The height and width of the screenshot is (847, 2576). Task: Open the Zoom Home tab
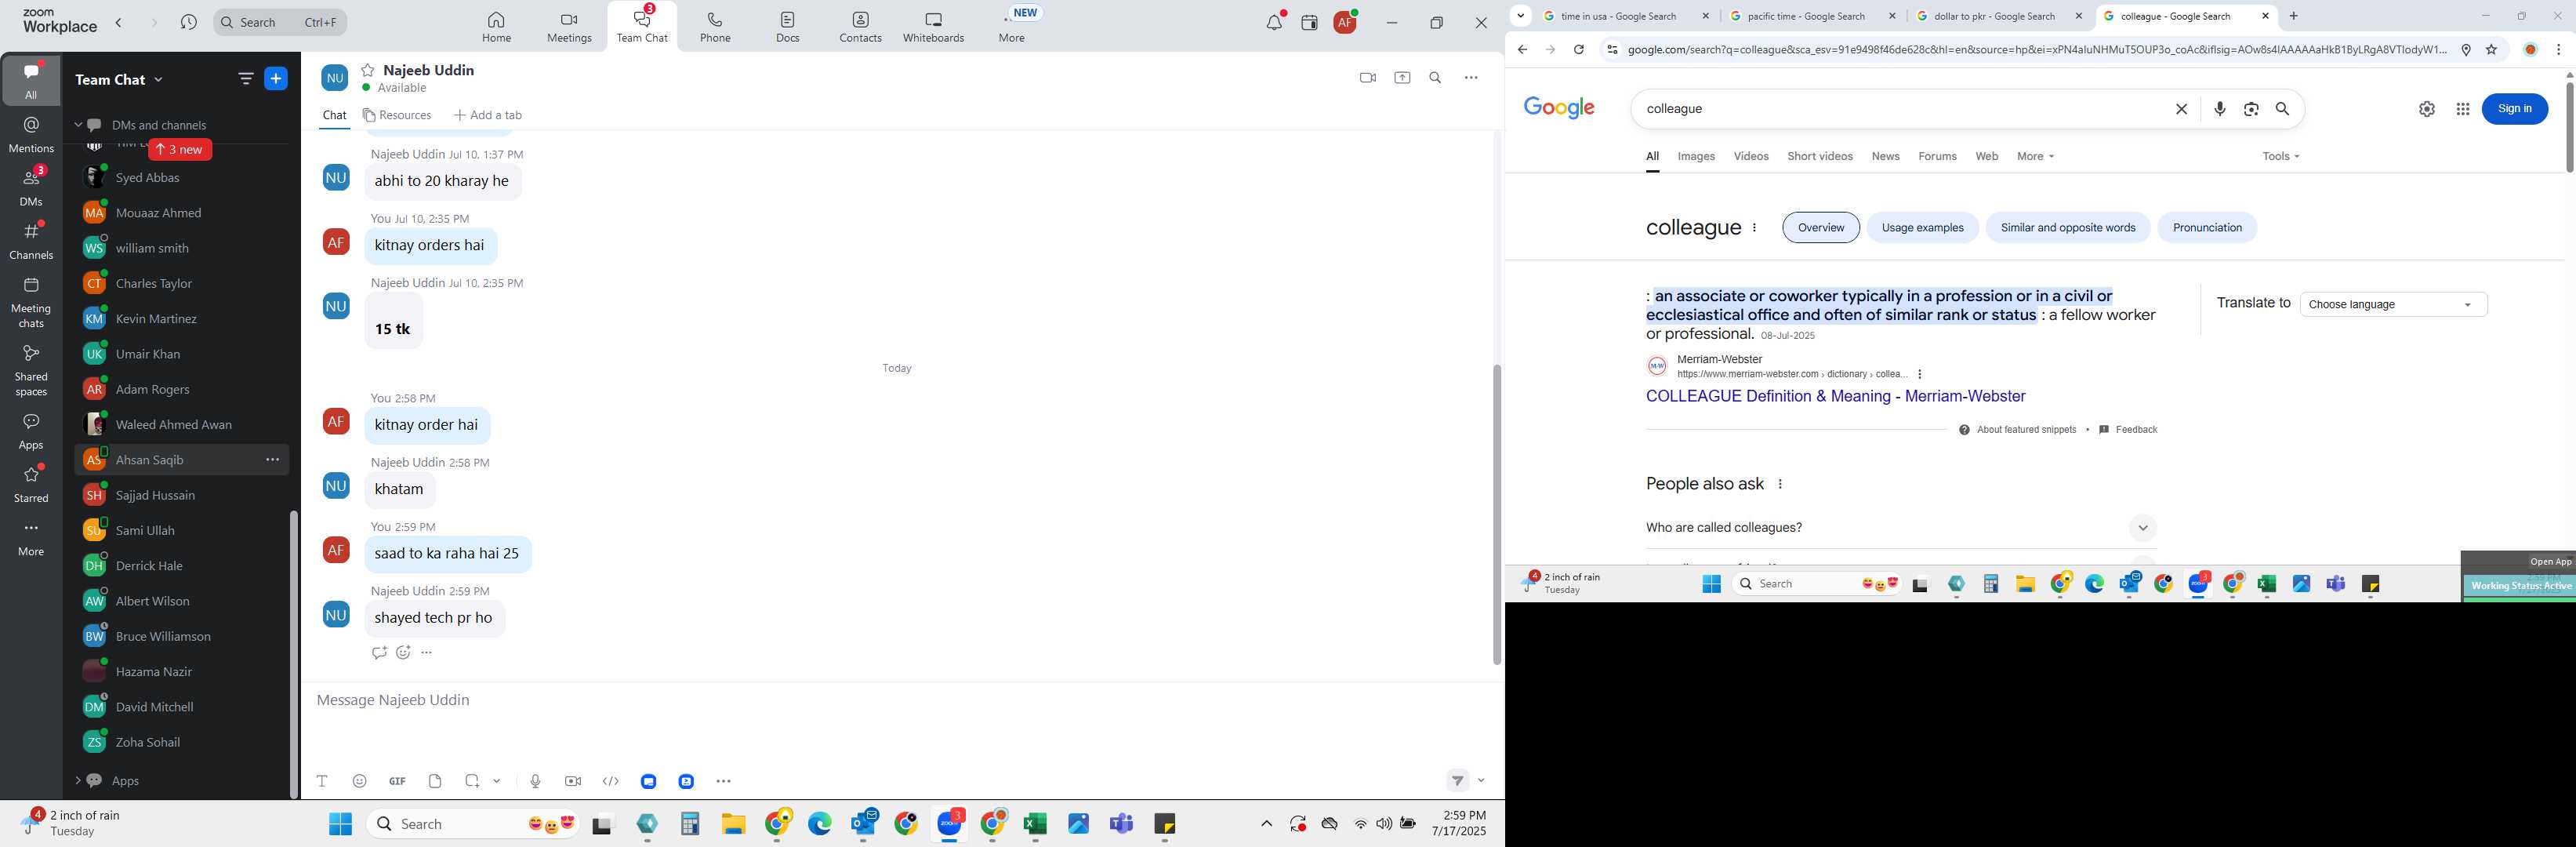point(496,27)
